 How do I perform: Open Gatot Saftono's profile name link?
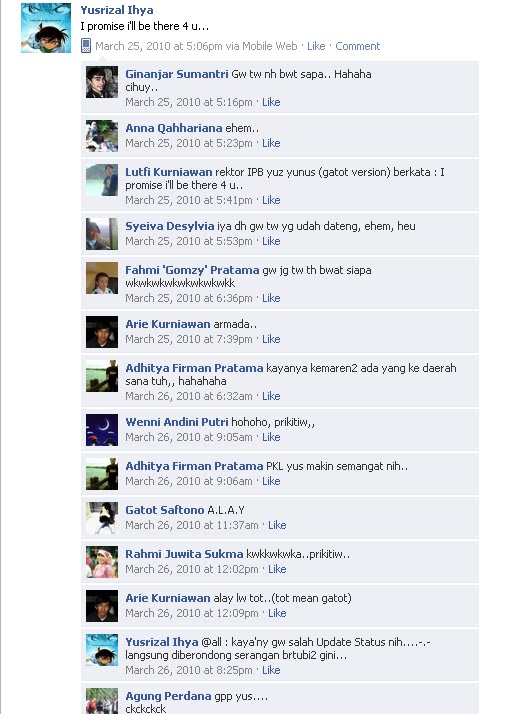(x=164, y=510)
